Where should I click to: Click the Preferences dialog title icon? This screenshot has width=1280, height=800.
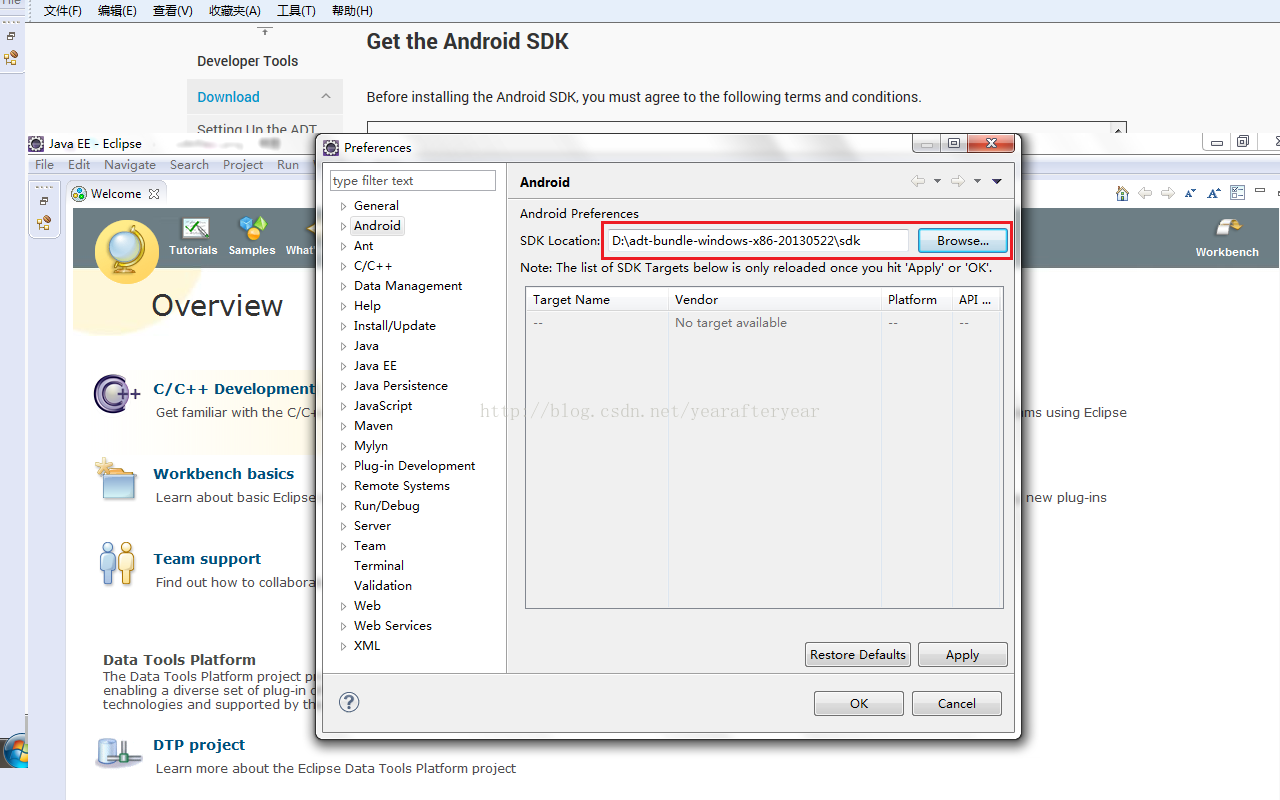331,148
